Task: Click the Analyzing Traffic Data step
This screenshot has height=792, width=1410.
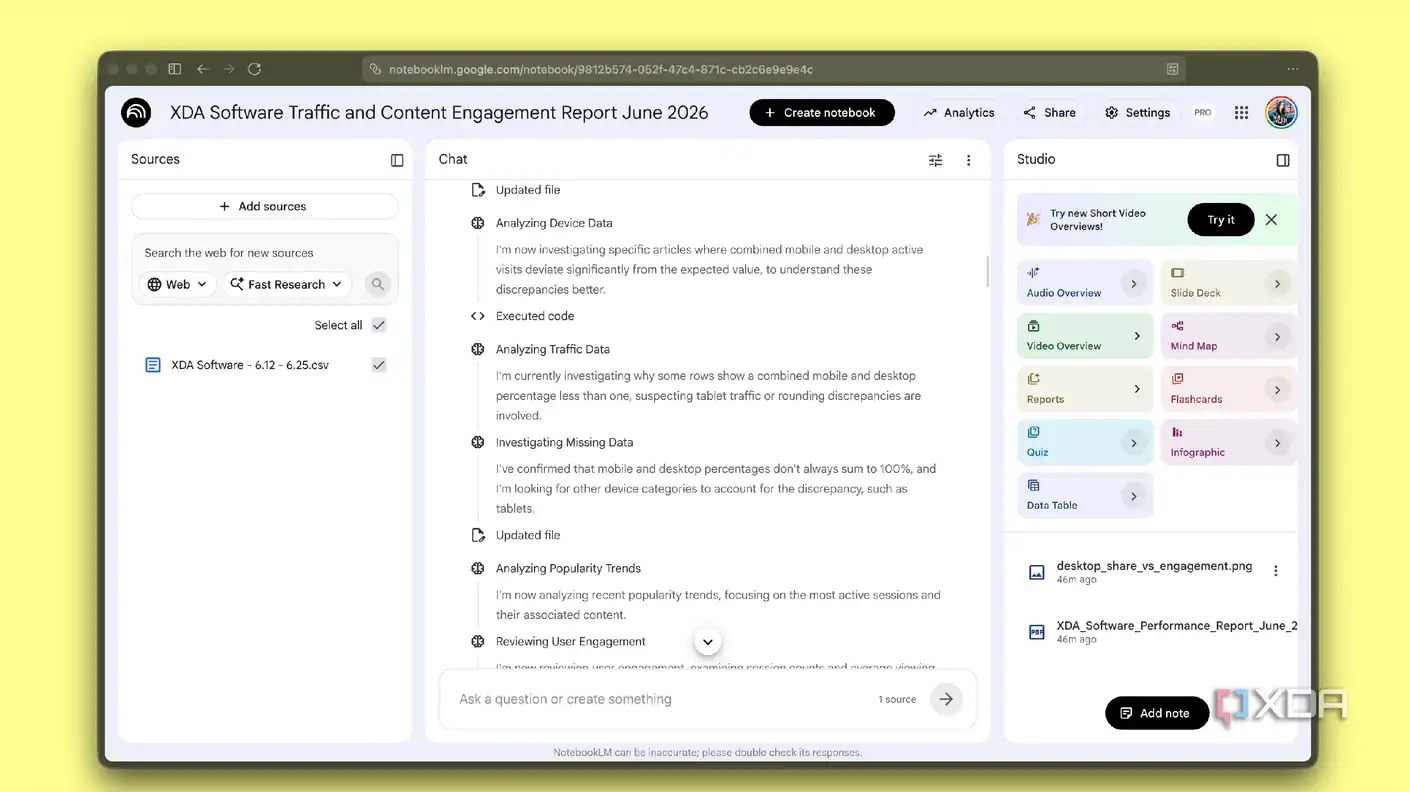Action: [x=552, y=349]
